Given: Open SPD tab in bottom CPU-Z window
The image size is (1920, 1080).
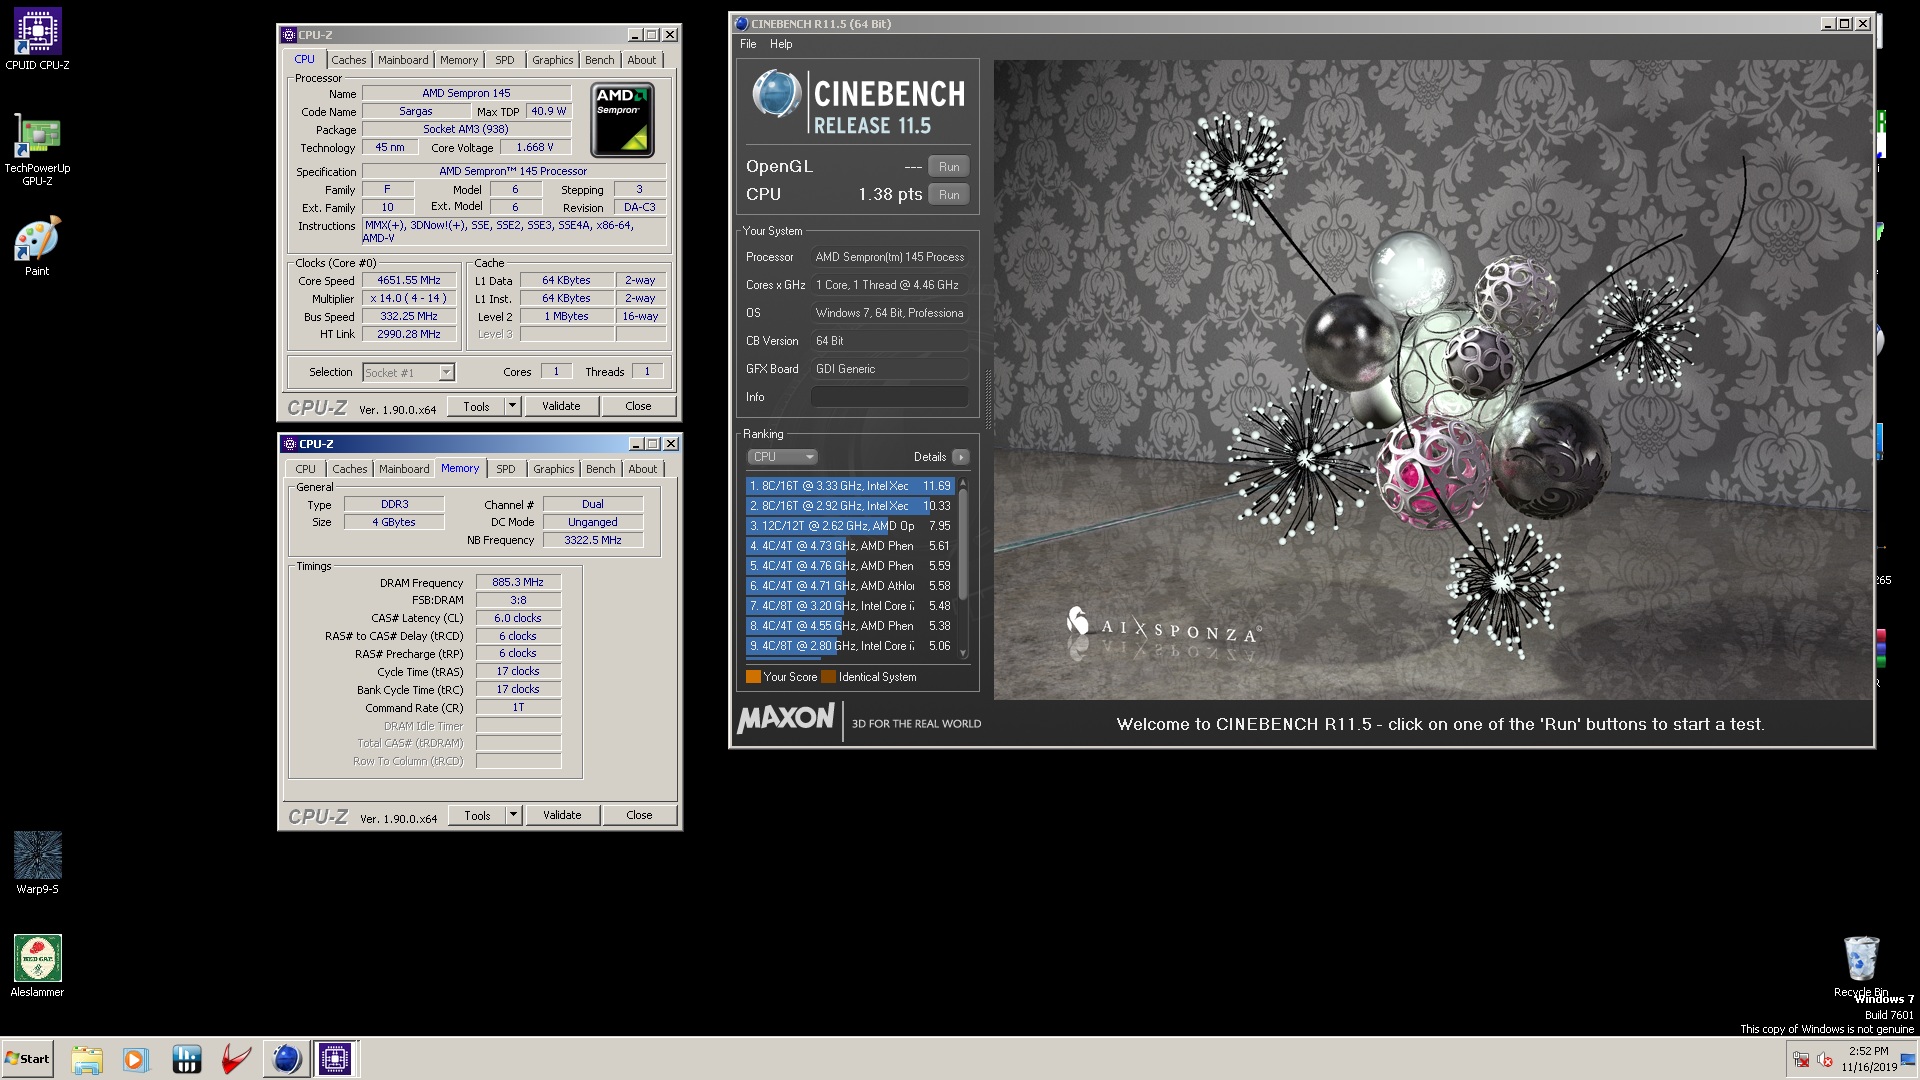Looking at the screenshot, I should [506, 469].
